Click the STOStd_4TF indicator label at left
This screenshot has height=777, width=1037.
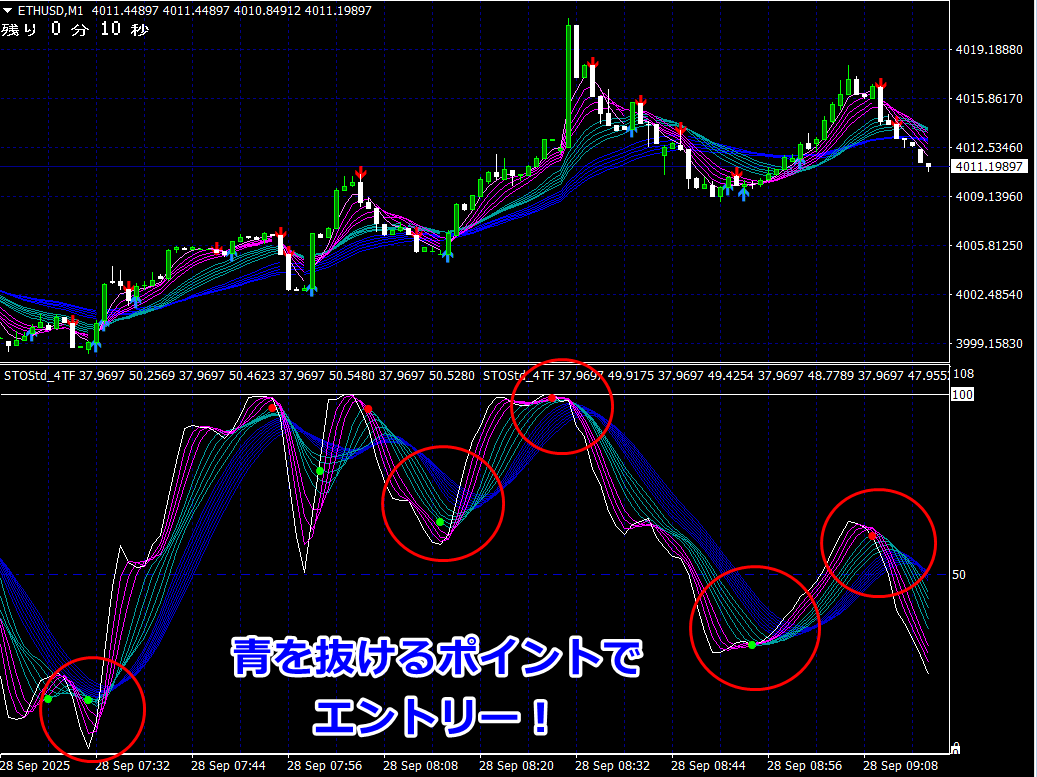(x=40, y=376)
